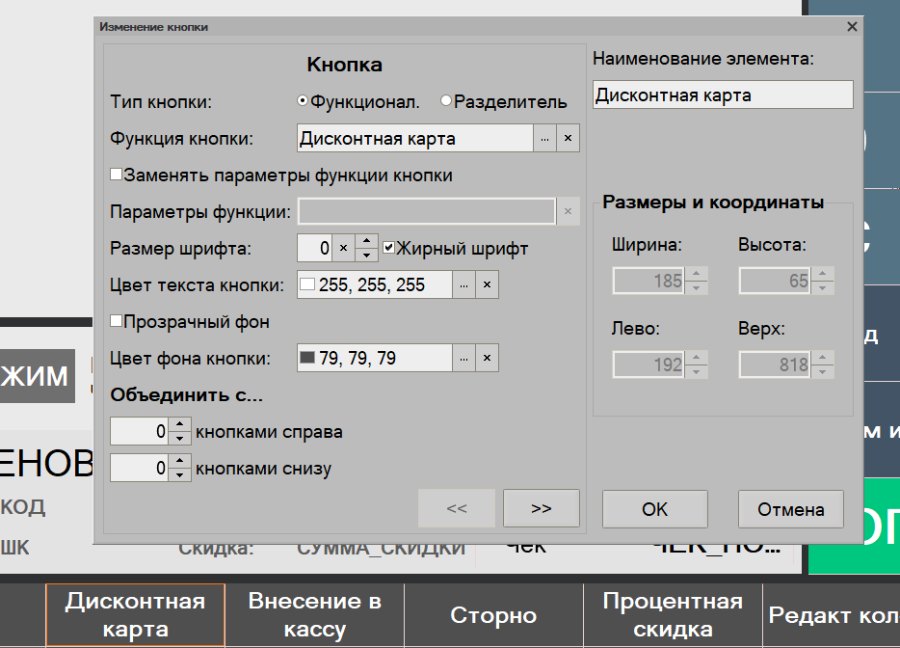The height and width of the screenshot is (648, 900).
Task: Enable the Прозрачный фон checkbox
Action: pyautogui.click(x=116, y=321)
